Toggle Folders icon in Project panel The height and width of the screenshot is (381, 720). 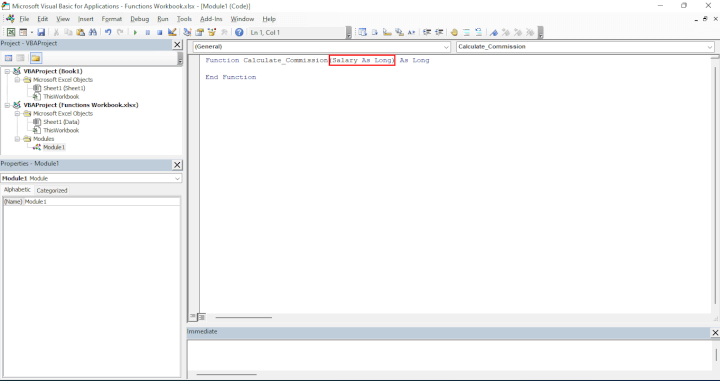[x=36, y=58]
